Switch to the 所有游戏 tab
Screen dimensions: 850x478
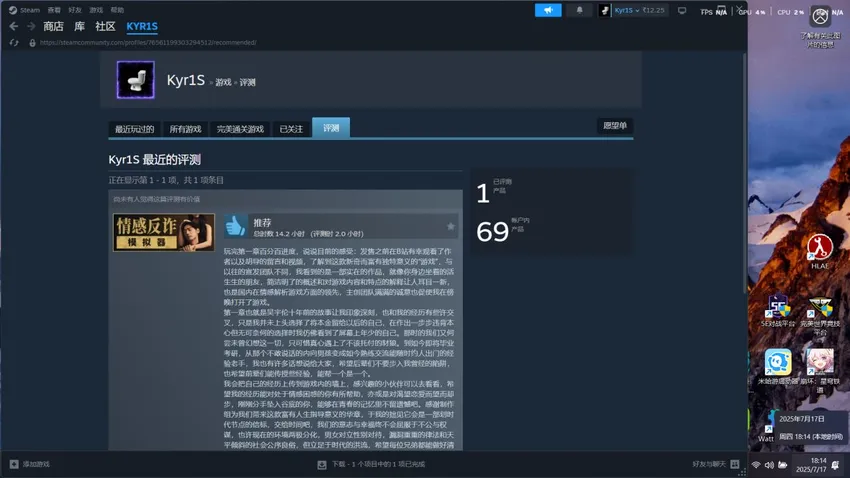pyautogui.click(x=185, y=128)
